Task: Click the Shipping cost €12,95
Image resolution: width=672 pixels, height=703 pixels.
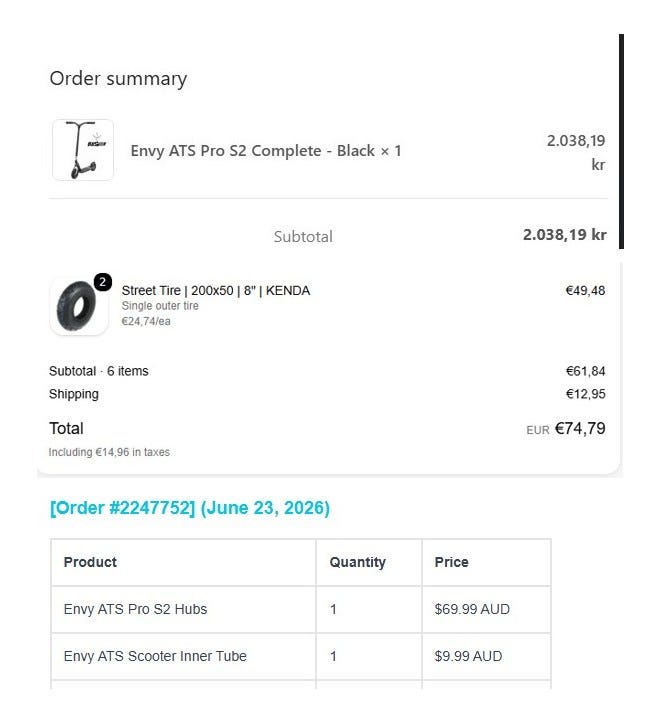Action: 585,394
